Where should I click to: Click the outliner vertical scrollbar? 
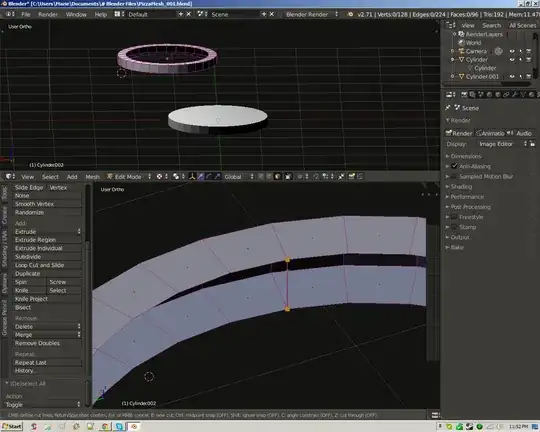point(535,55)
